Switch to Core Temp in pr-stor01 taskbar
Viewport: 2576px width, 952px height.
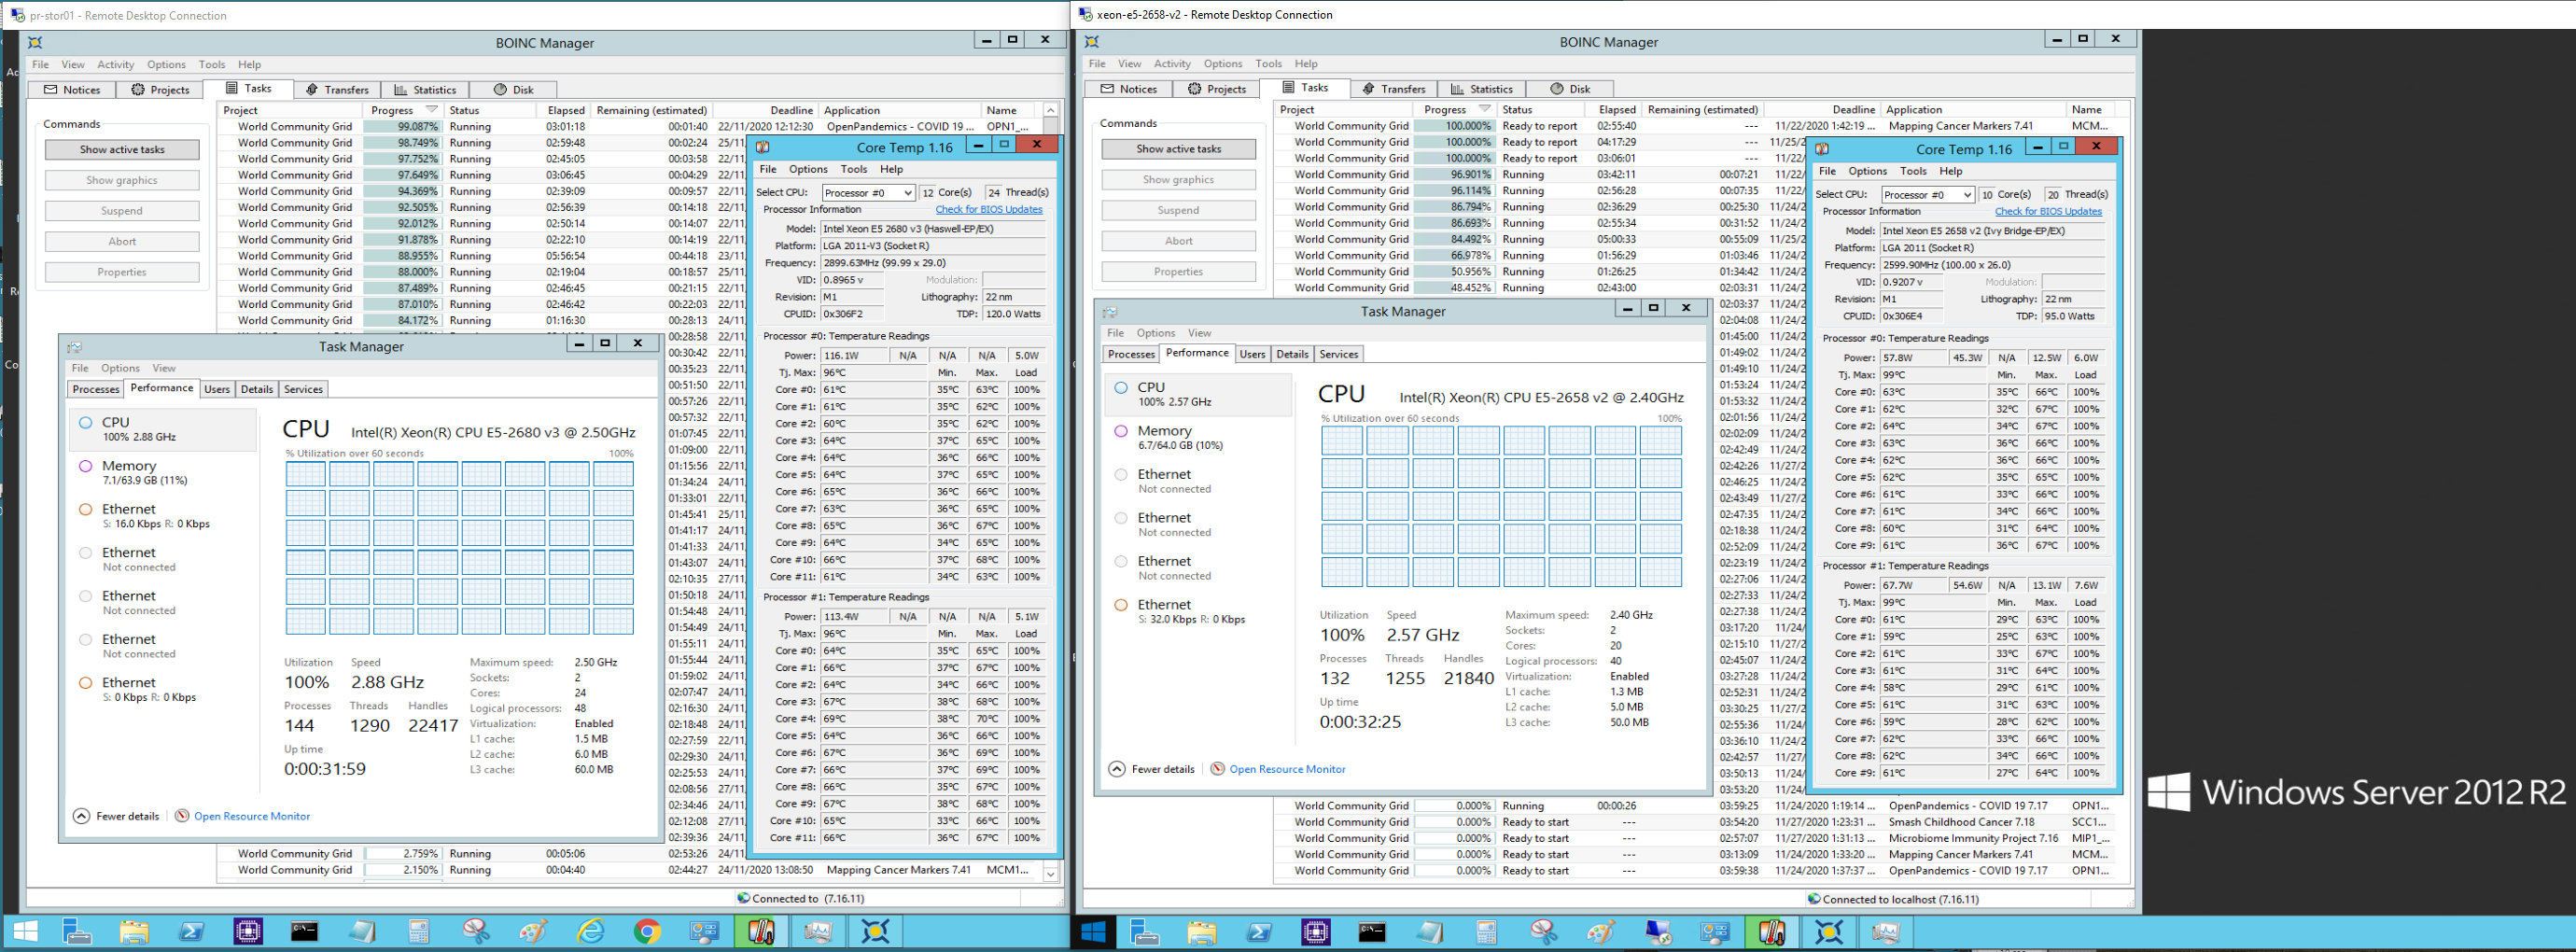761,932
